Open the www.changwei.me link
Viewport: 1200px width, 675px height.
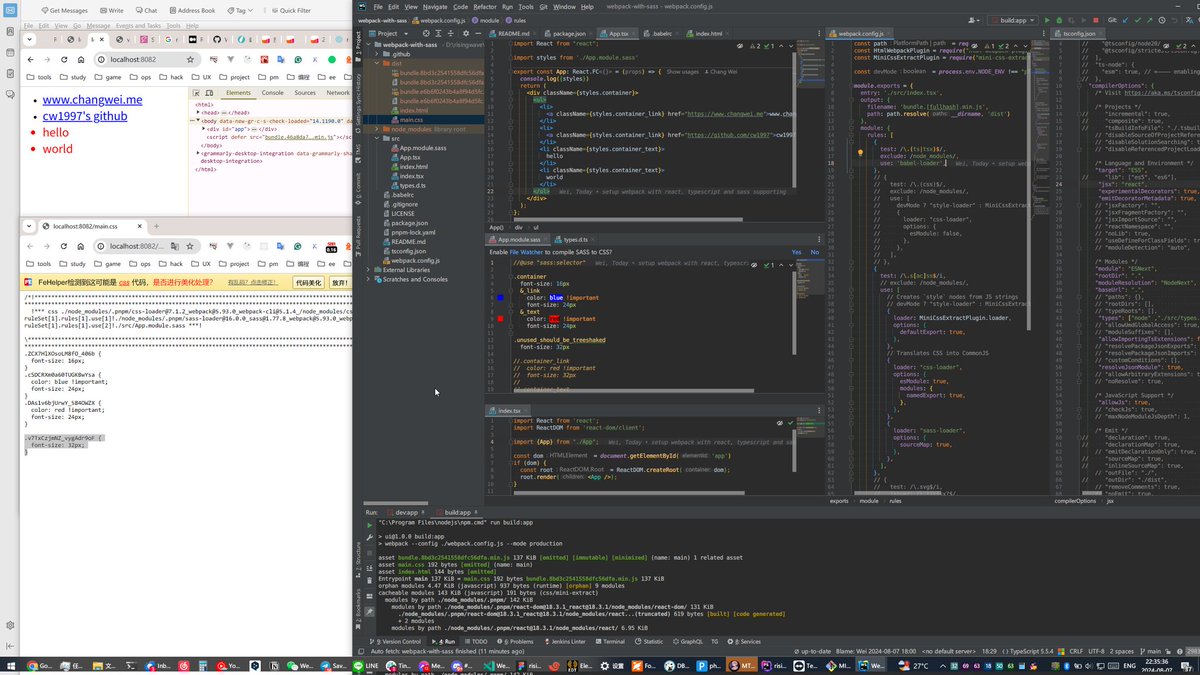[92, 100]
